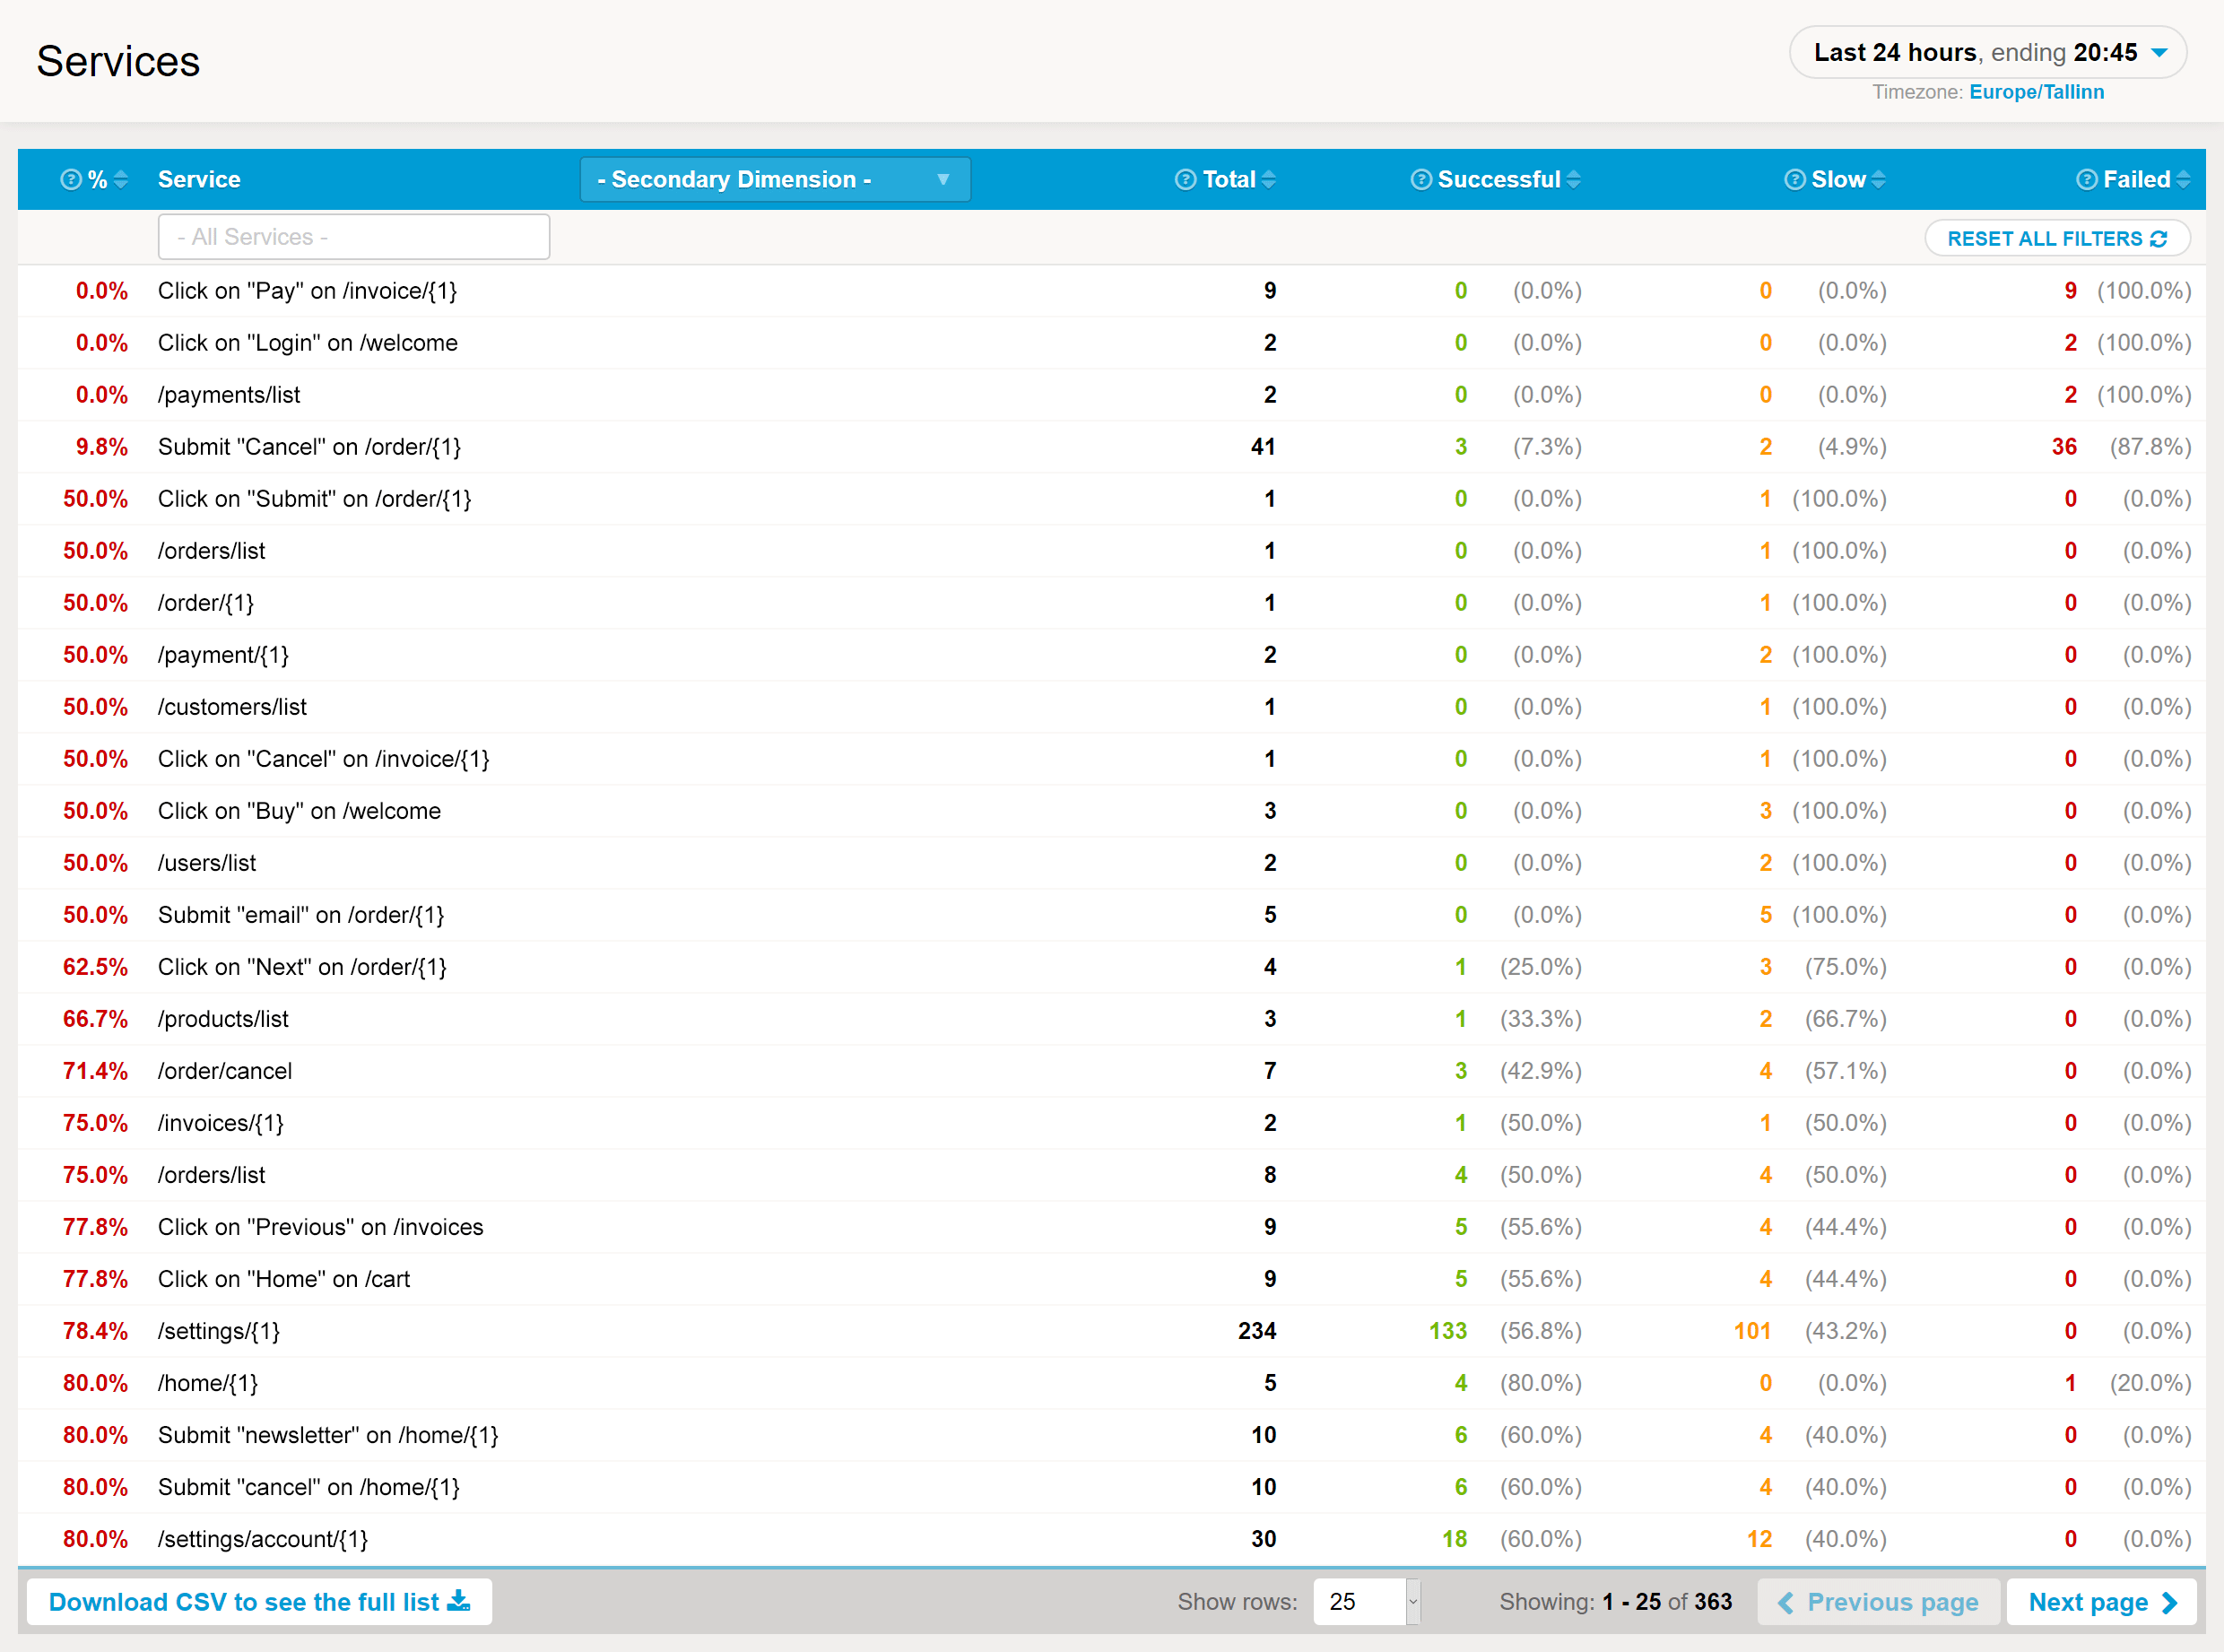Expand the Last 24 hours time range
This screenshot has height=1652, width=2224.
[1987, 53]
